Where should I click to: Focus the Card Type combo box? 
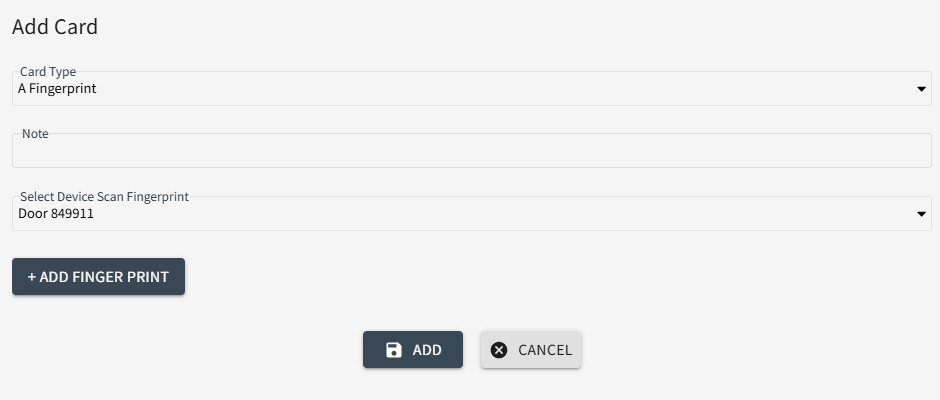[470, 89]
